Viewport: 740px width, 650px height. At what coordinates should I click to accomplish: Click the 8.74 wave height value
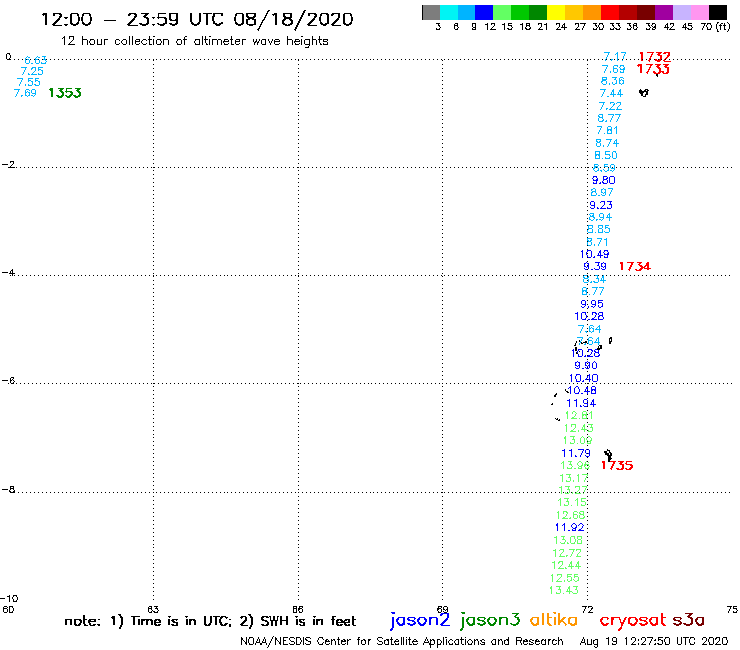click(x=607, y=143)
